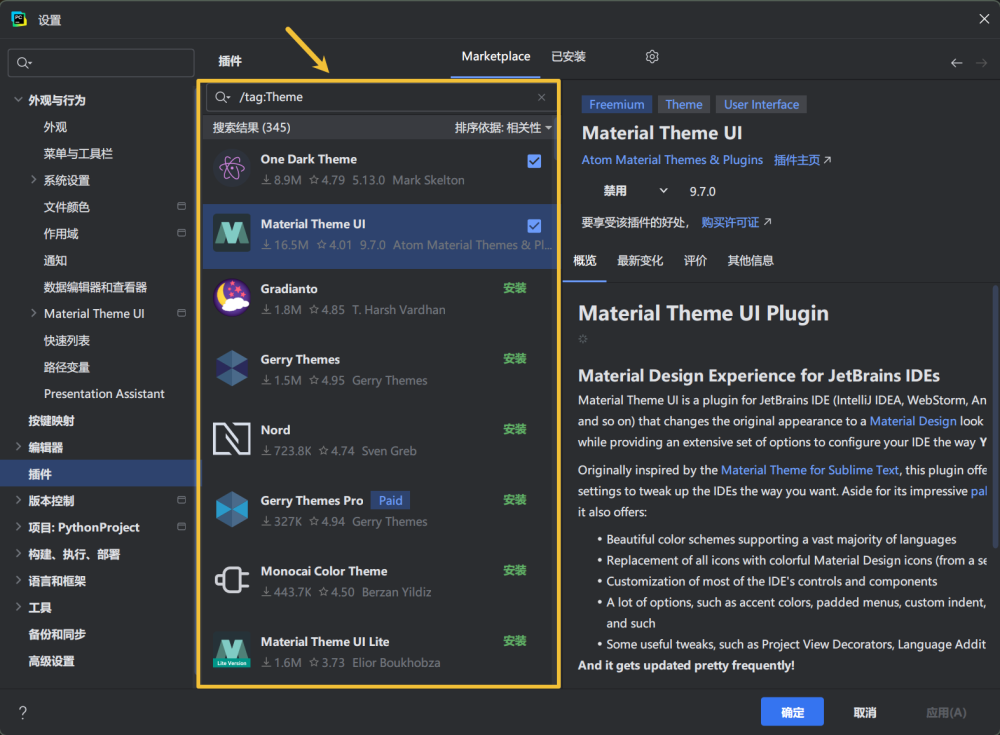
Task: Open the sort by relevance dropdown
Action: pyautogui.click(x=503, y=128)
